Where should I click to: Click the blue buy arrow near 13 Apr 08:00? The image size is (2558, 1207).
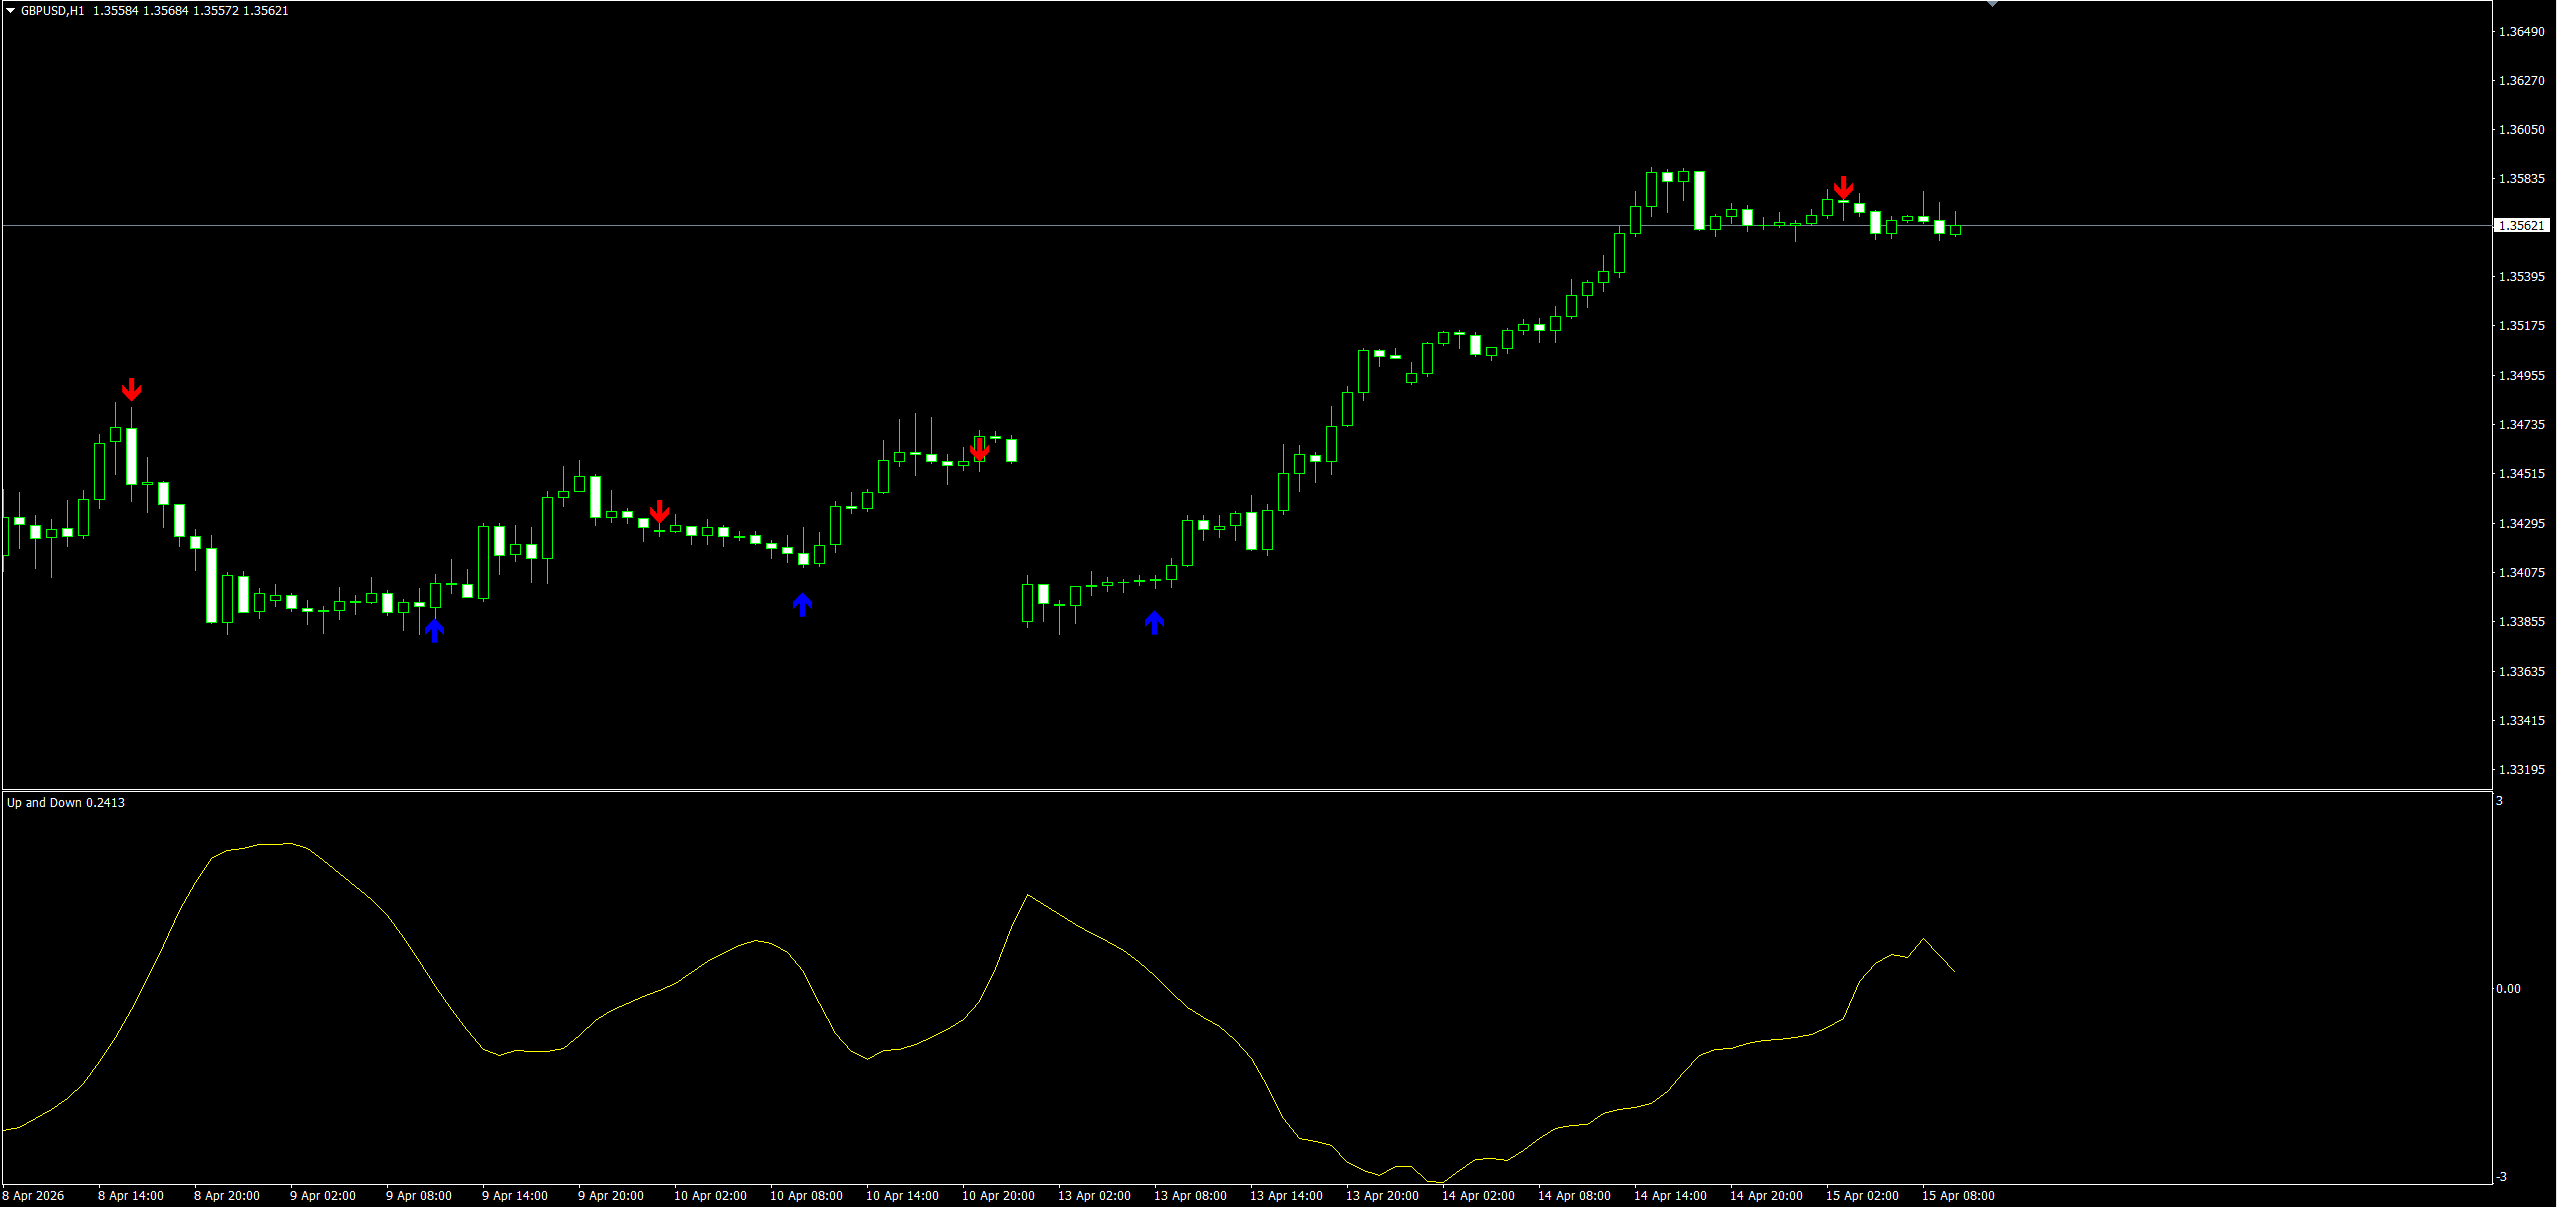[1154, 623]
